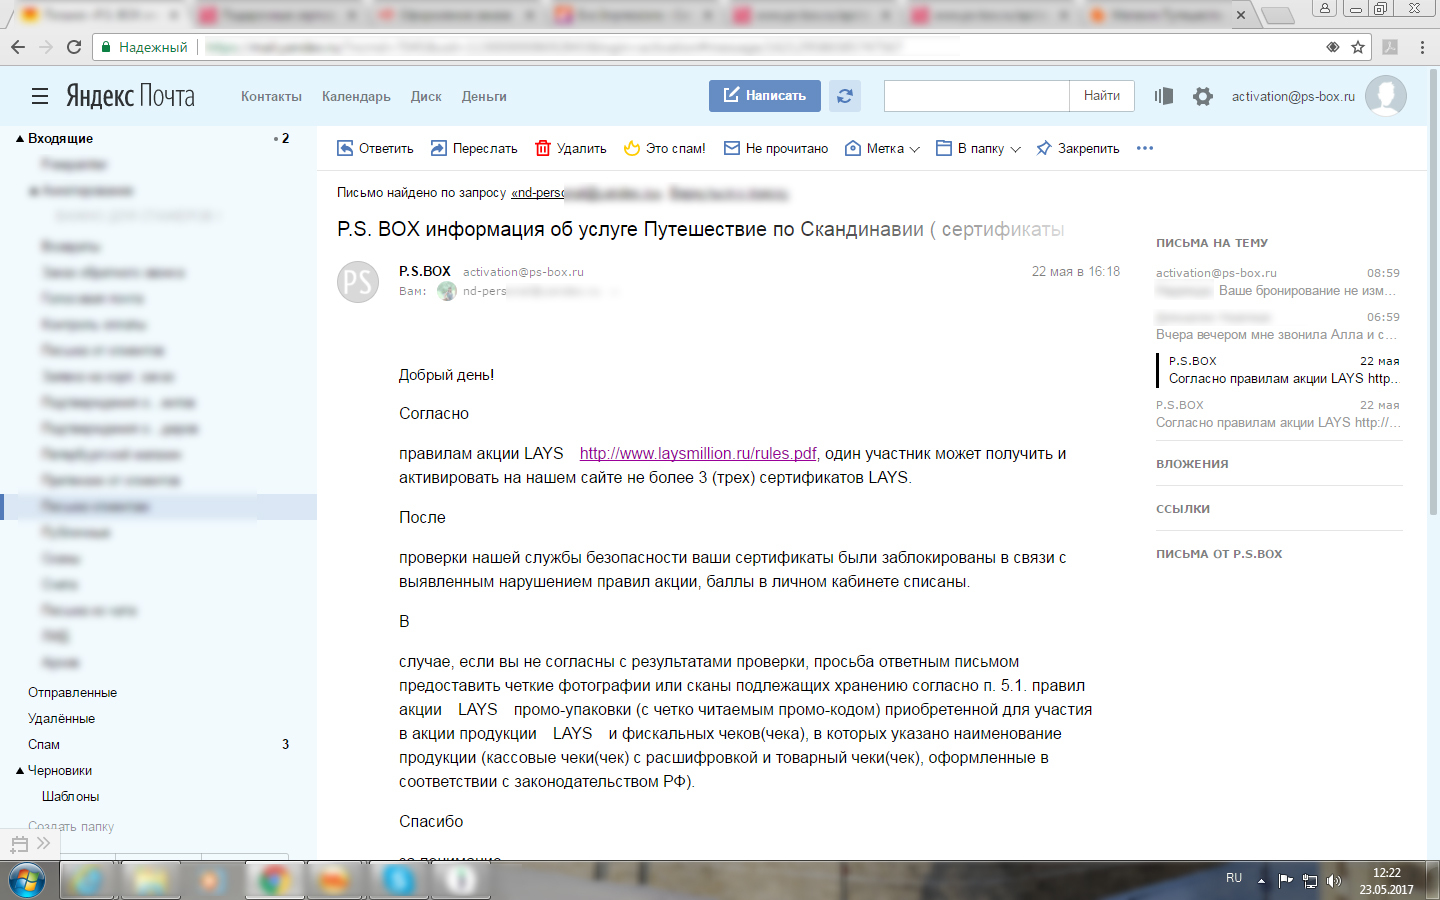Image resolution: width=1440 pixels, height=900 pixels.
Task: Click the email date 22 мая в 16:18
Action: pyautogui.click(x=1076, y=271)
